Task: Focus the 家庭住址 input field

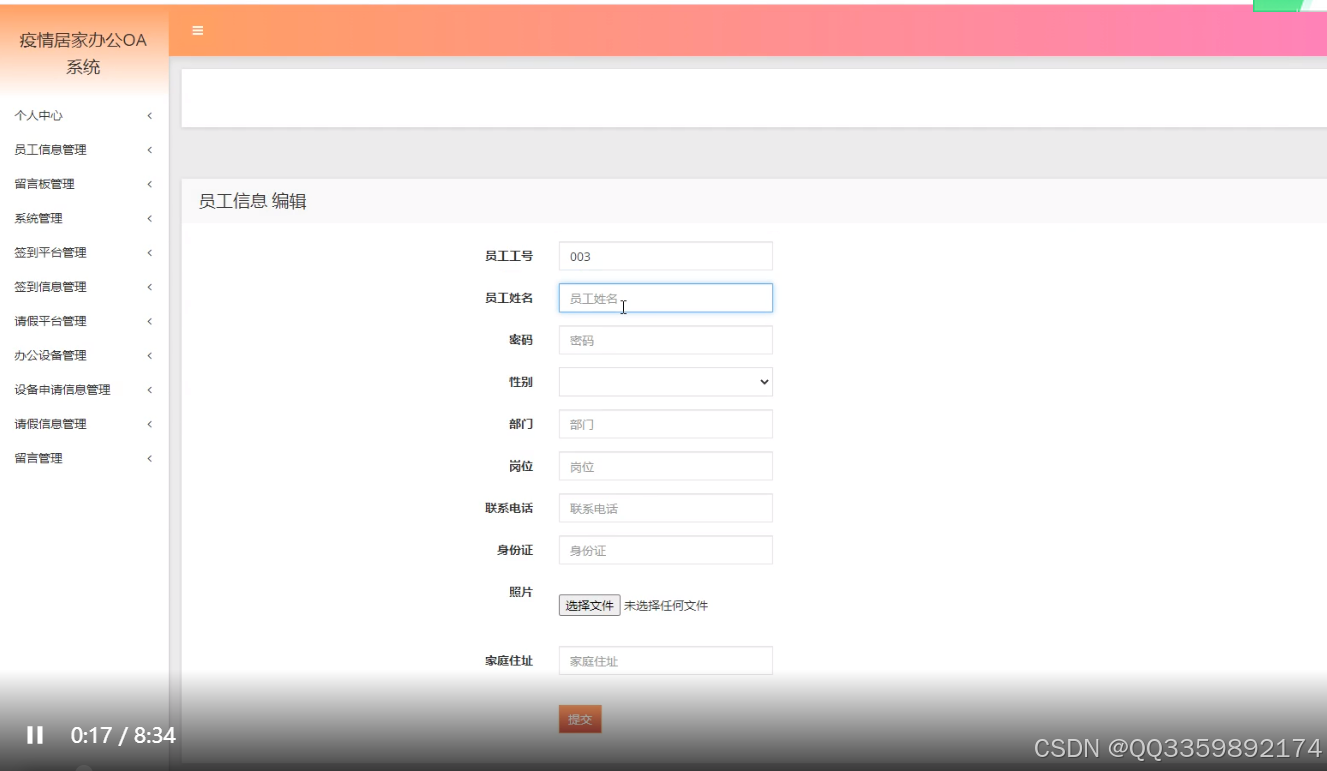Action: point(666,660)
